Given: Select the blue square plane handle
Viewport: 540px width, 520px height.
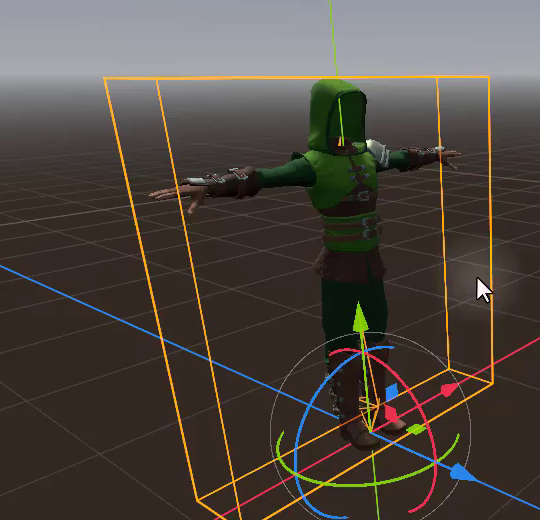Looking at the screenshot, I should coord(392,392).
